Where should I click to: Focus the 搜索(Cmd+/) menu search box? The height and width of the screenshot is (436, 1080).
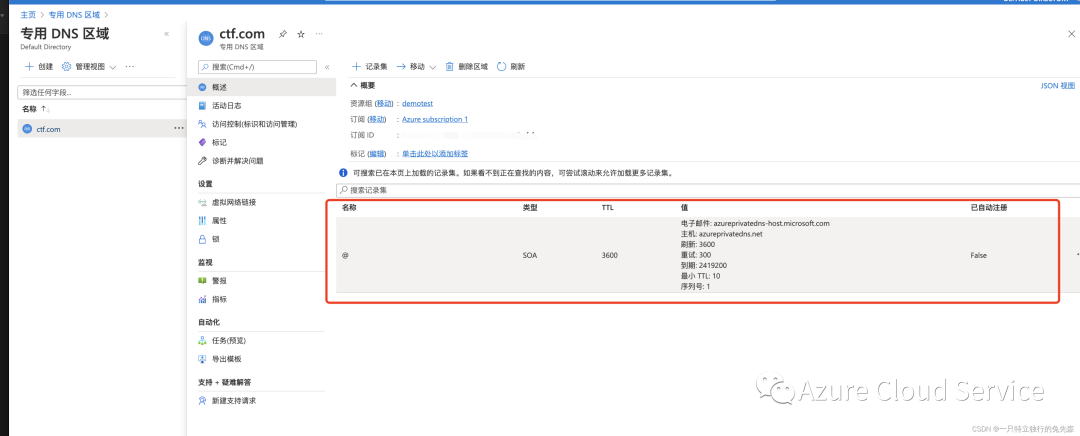coord(257,67)
